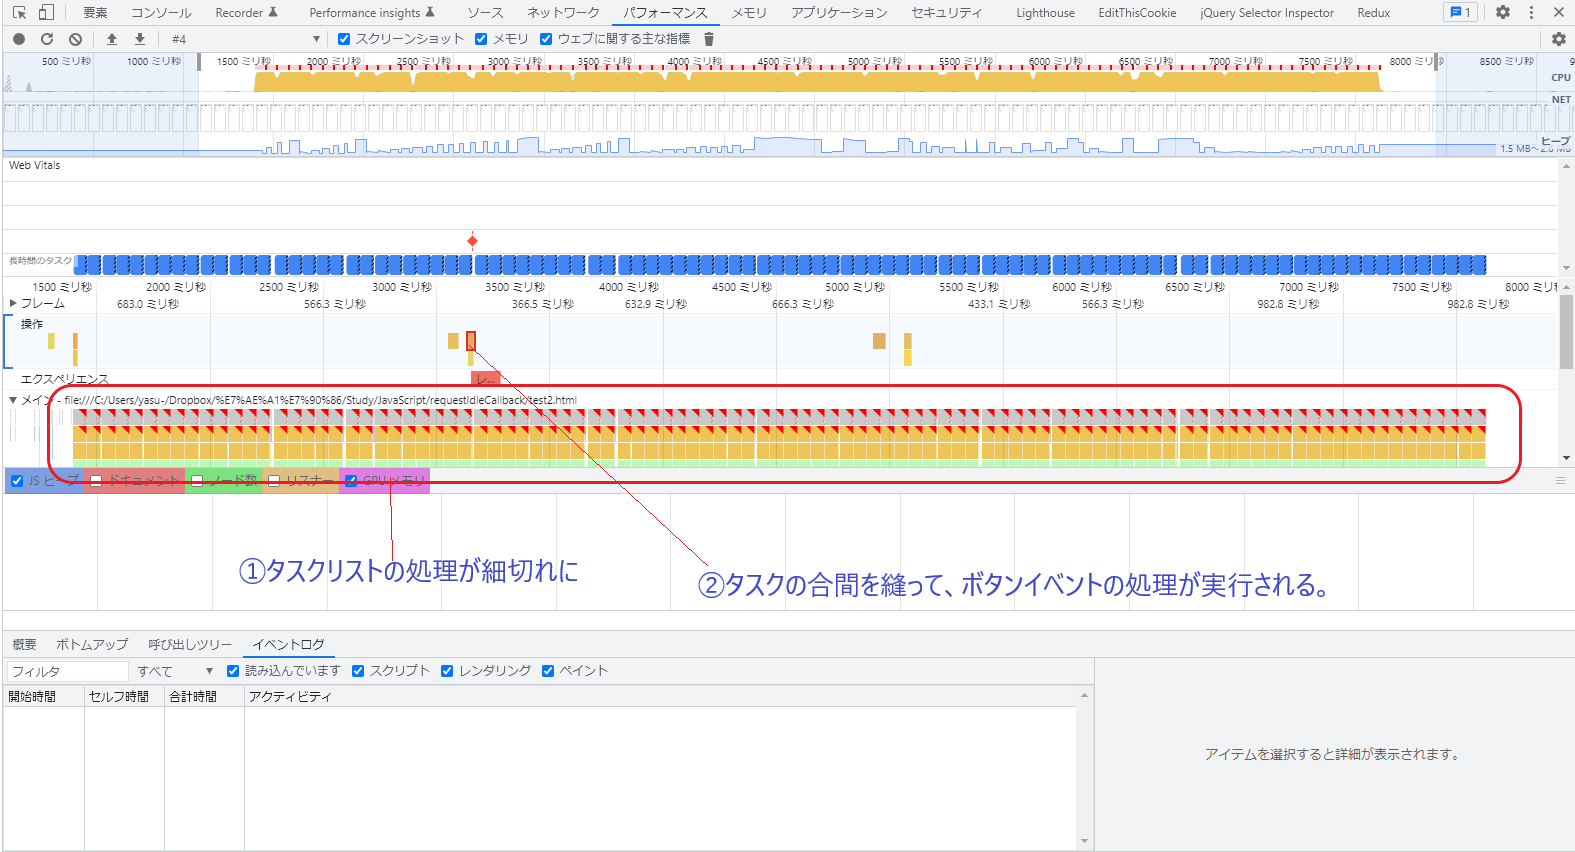1575x852 pixels.
Task: Open DevTools settings gear icon
Action: tap(1503, 13)
